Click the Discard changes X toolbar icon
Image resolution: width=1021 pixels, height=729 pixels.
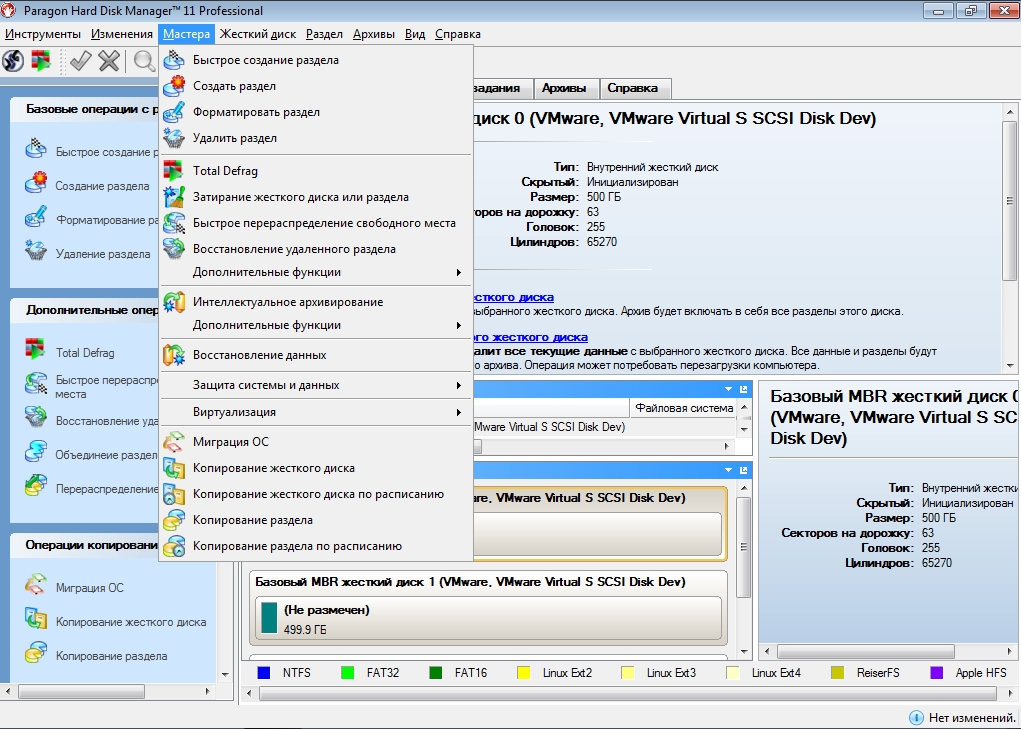tap(109, 61)
